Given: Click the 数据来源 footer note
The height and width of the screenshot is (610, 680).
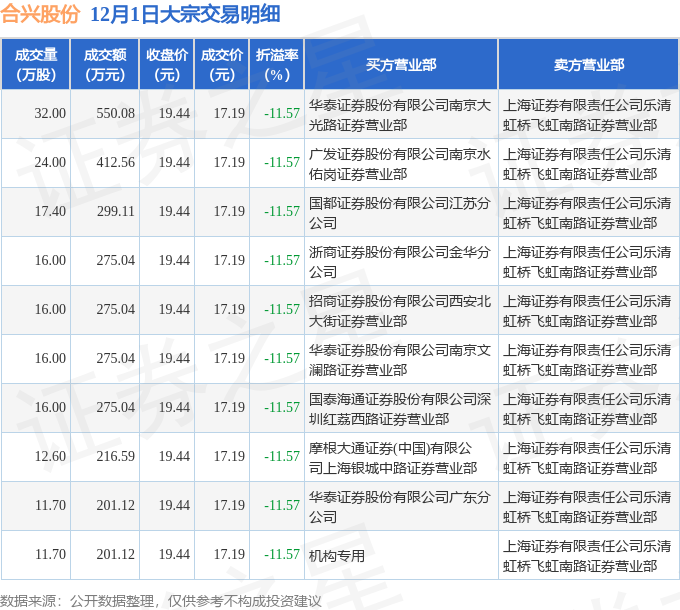Looking at the screenshot, I should pos(160,600).
